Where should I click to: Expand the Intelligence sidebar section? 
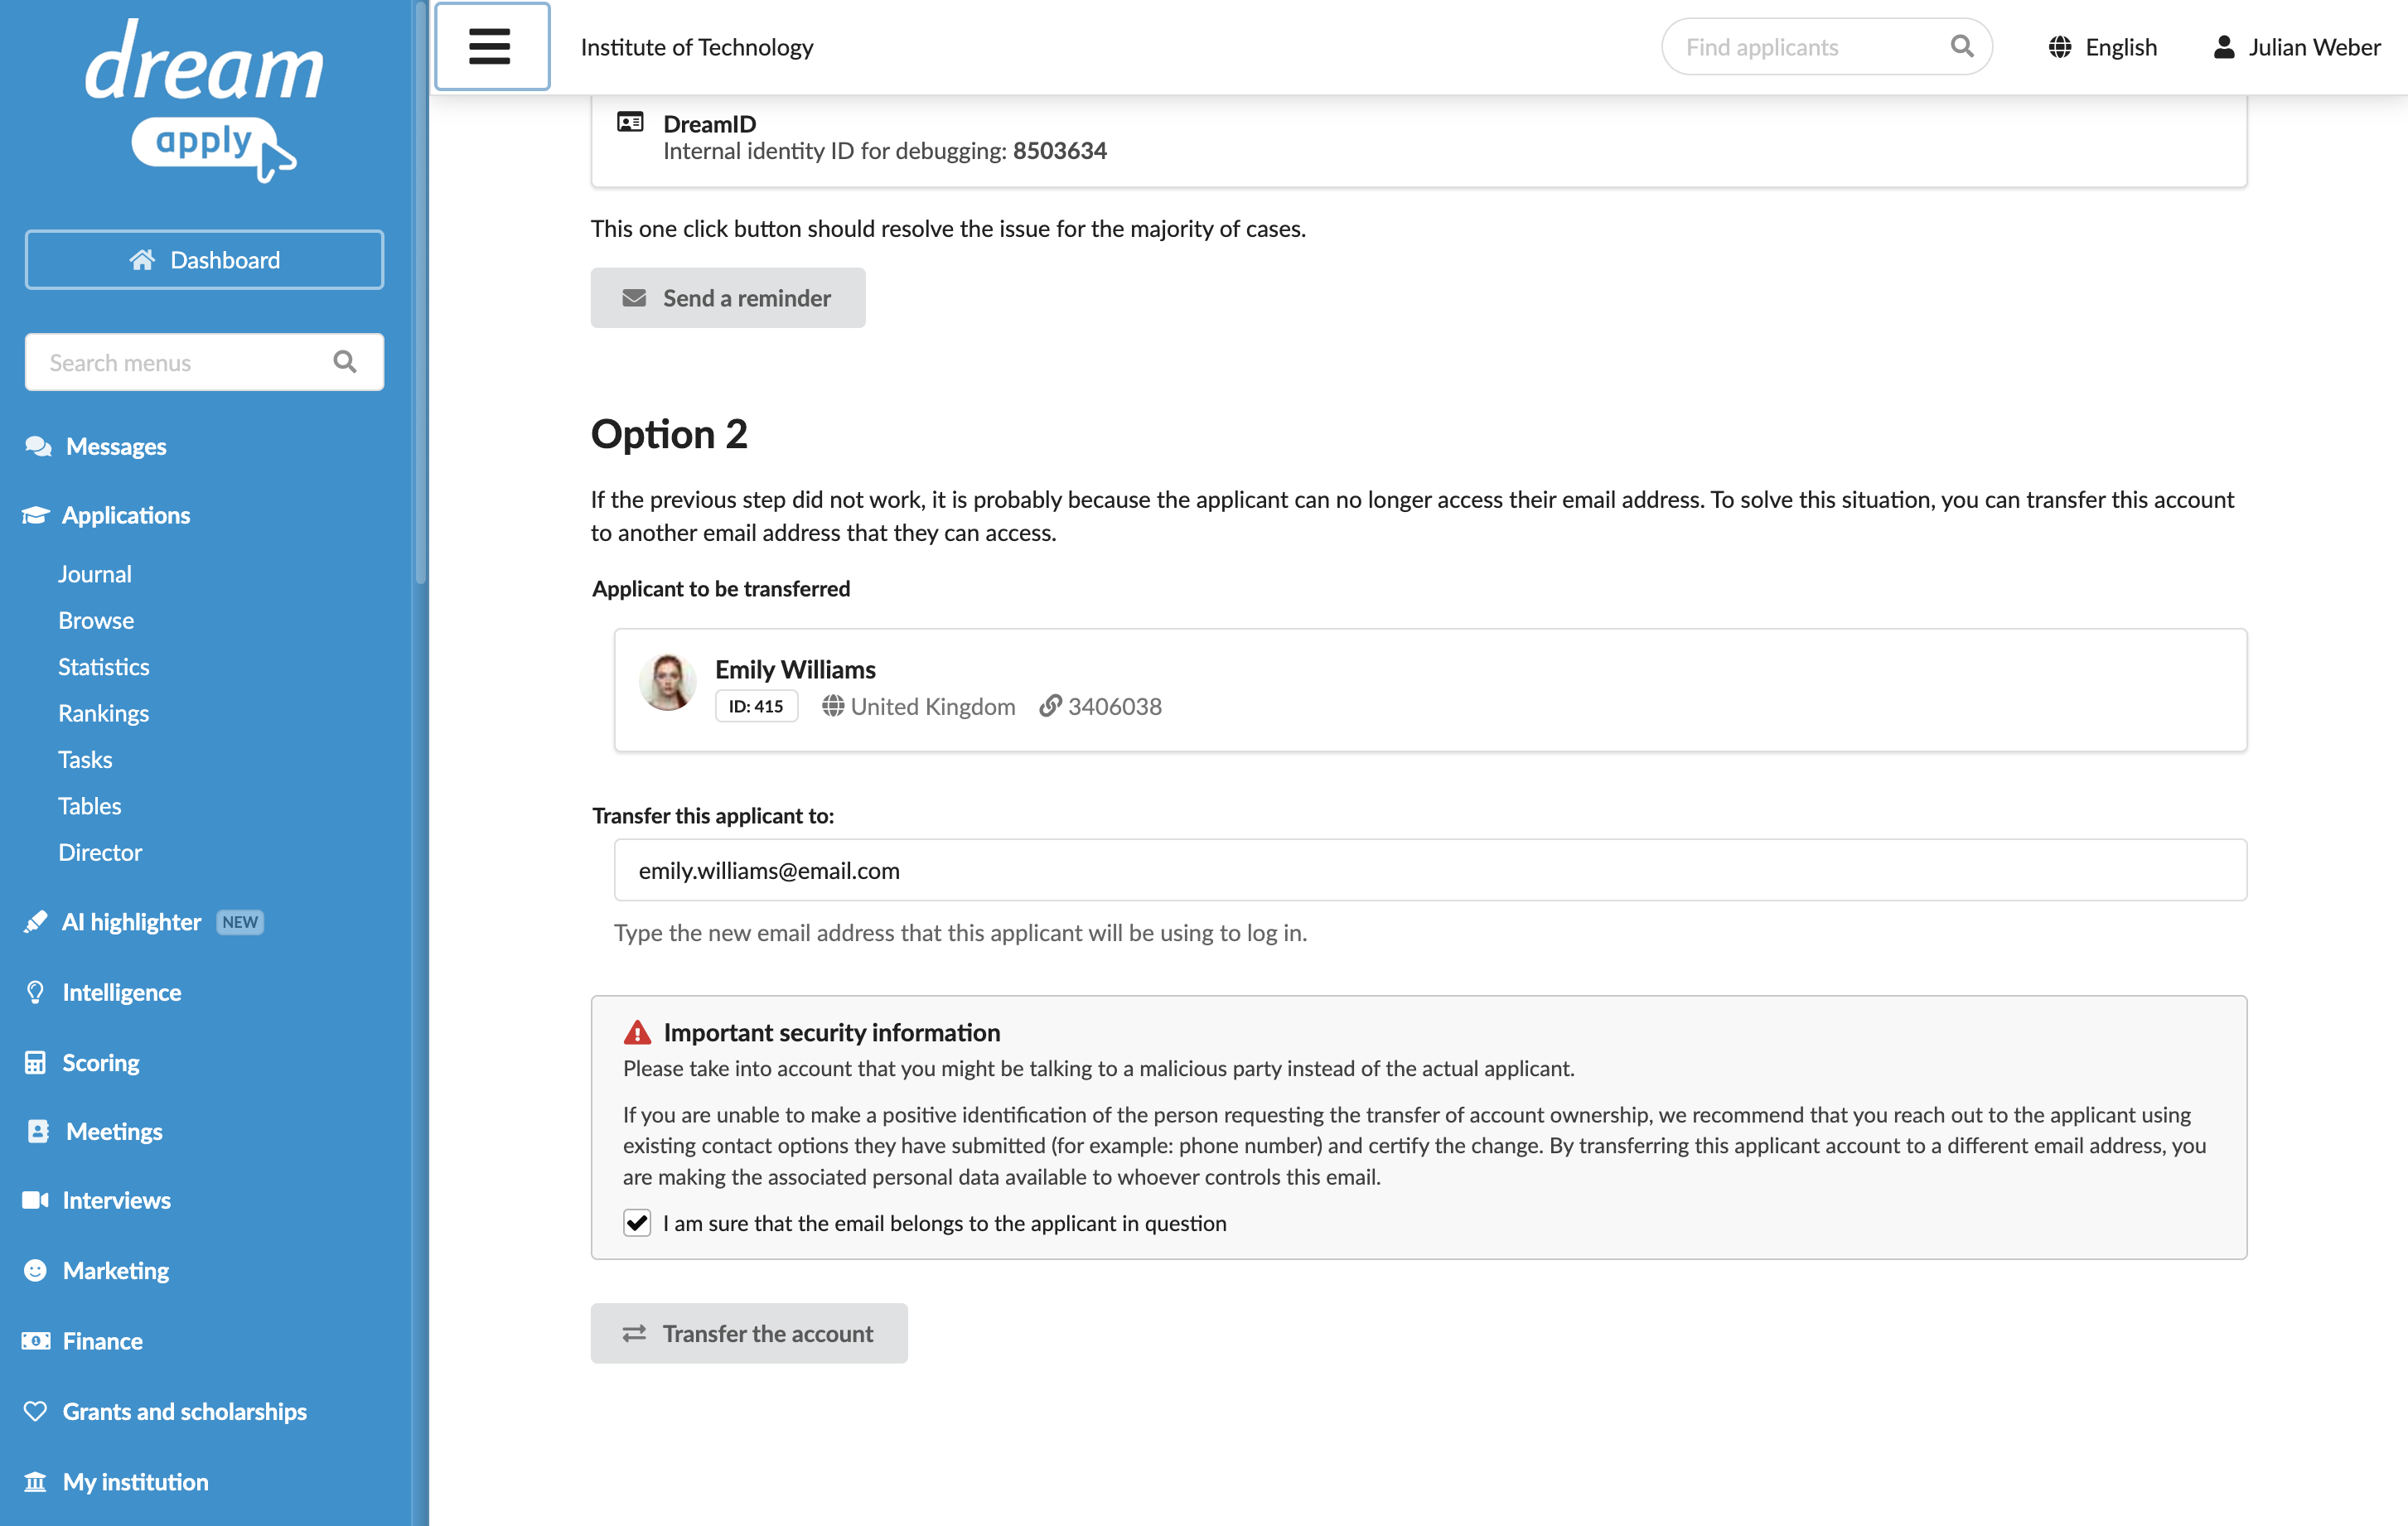[121, 992]
